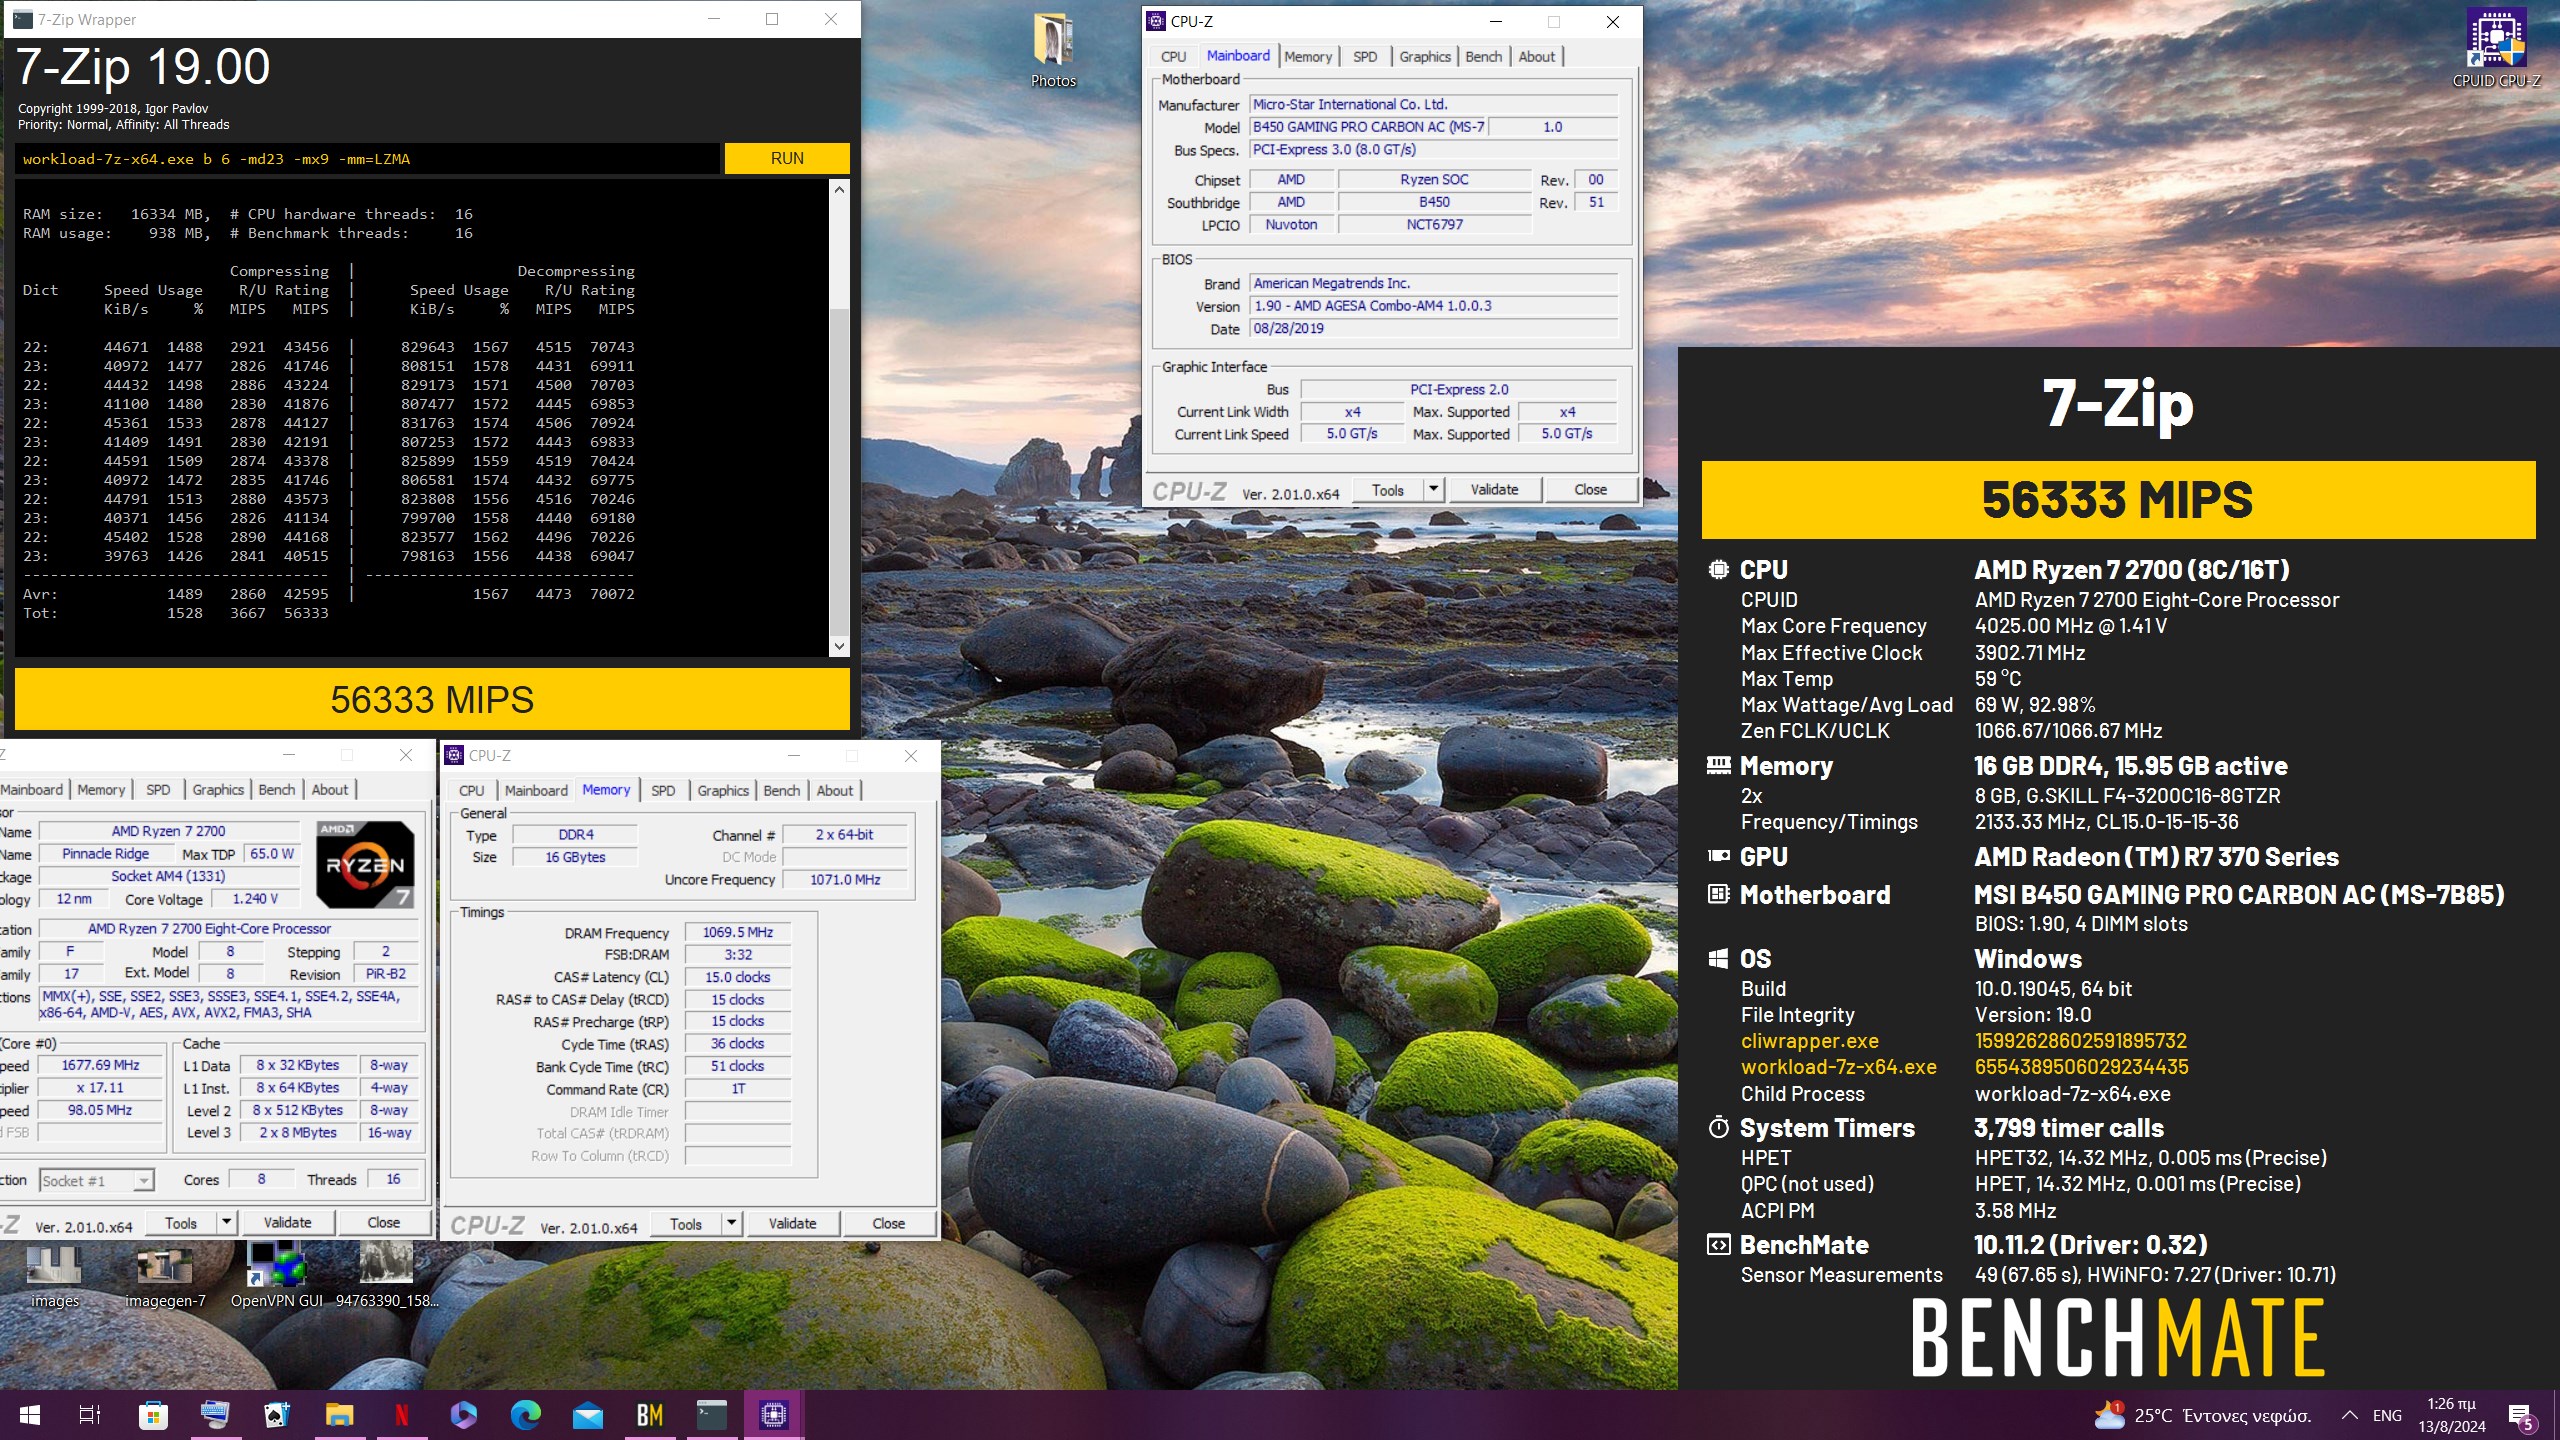The width and height of the screenshot is (2560, 1440).
Task: Open the weather widget in taskbar
Action: [x=2203, y=1415]
